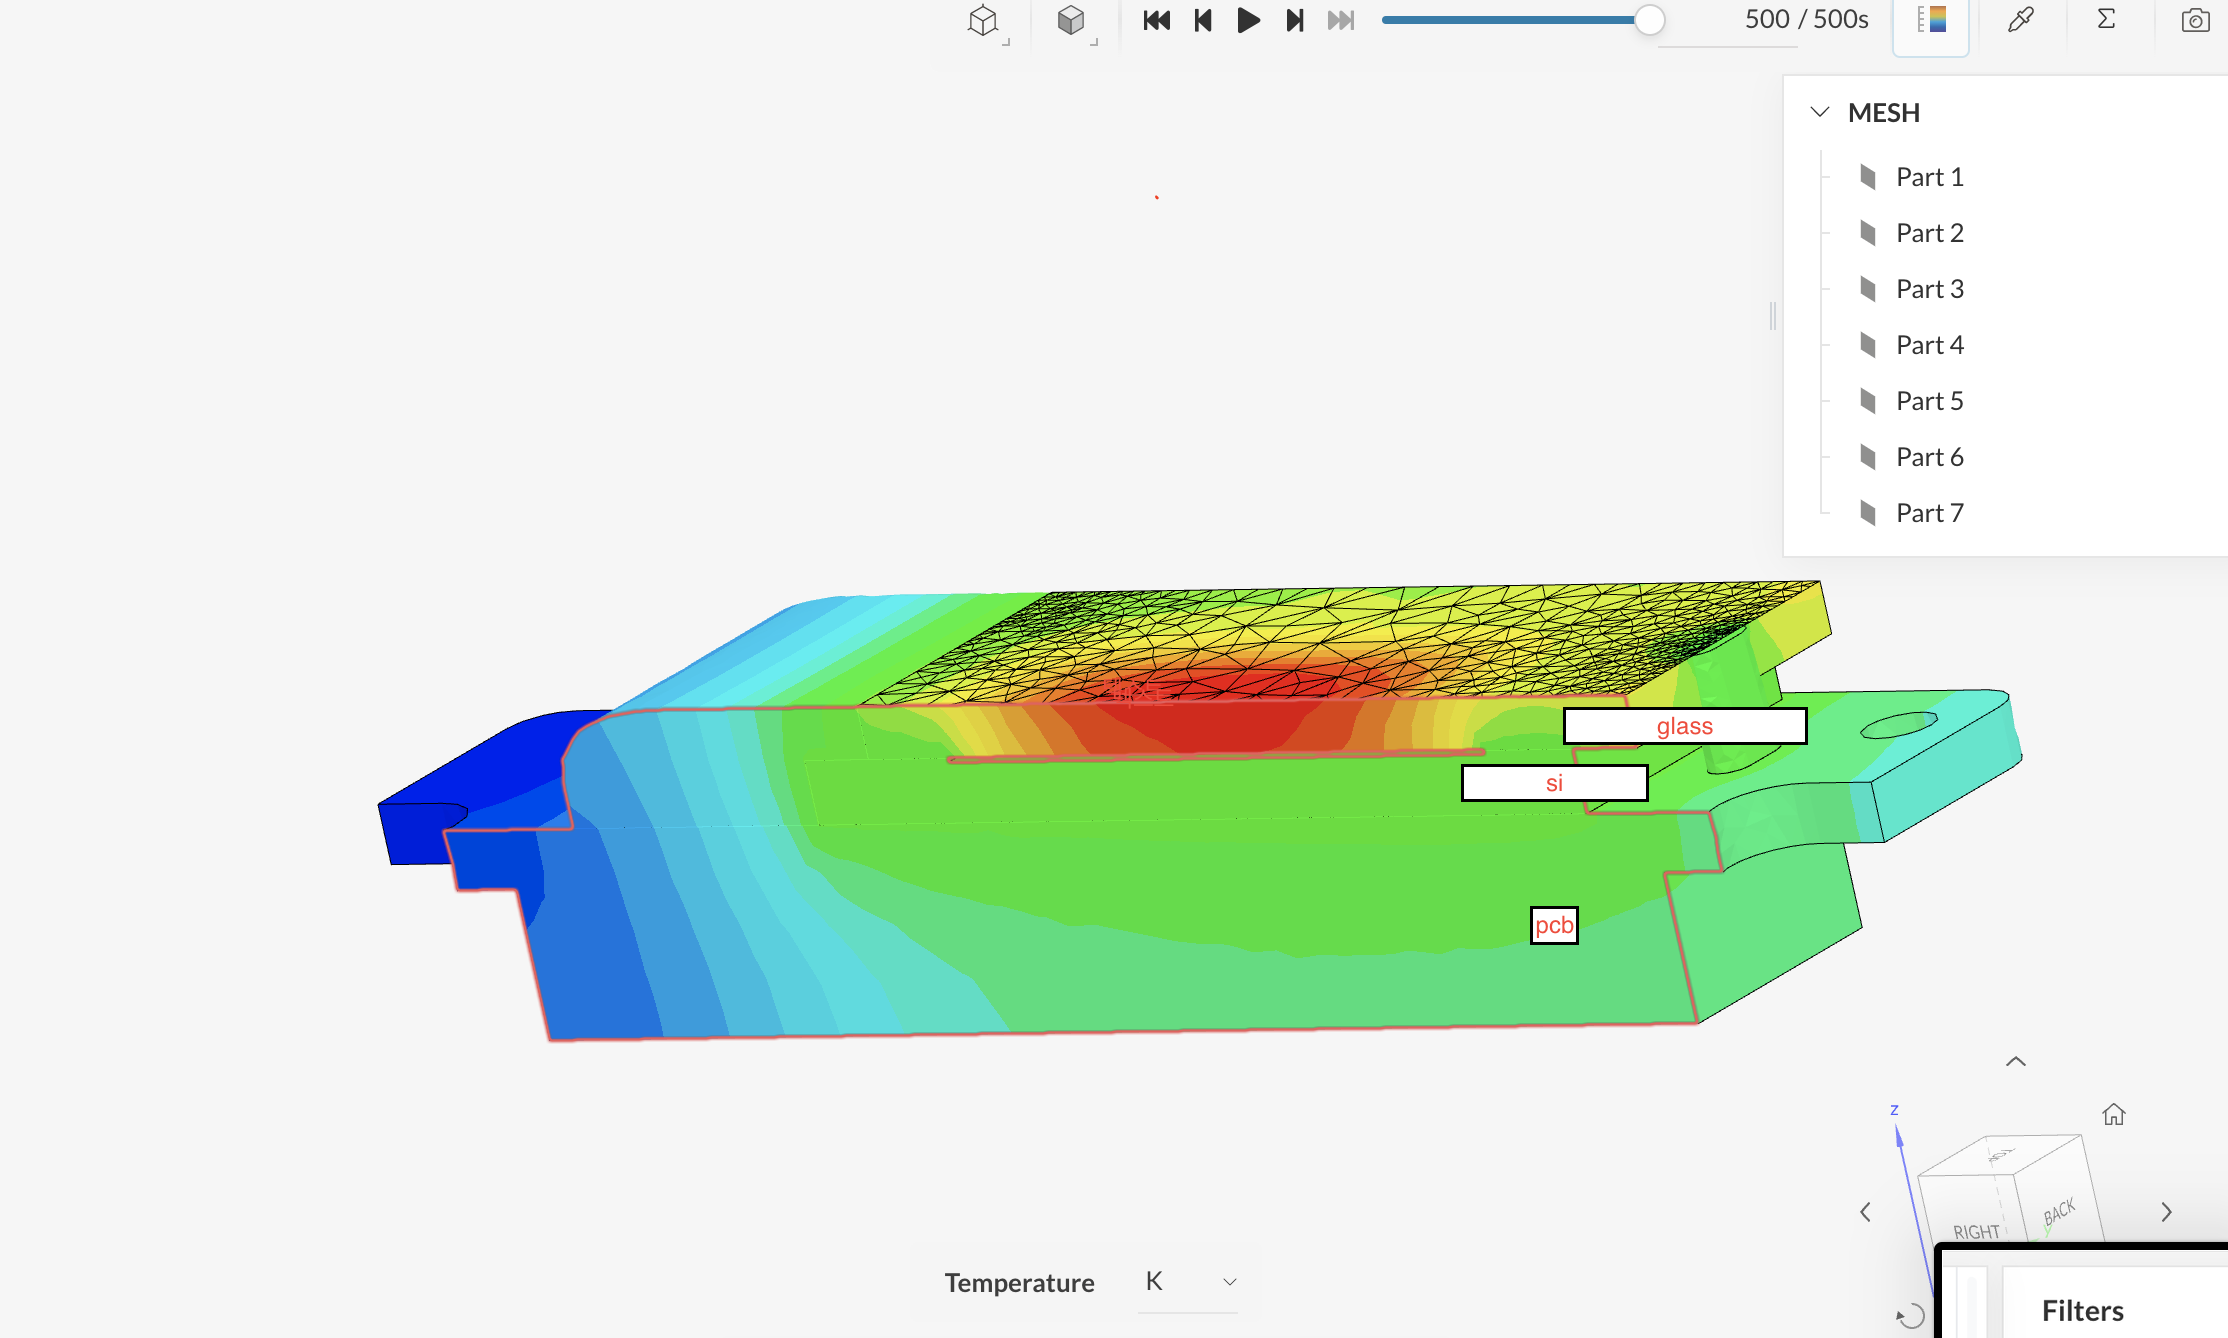2228x1338 pixels.
Task: Step forward one frame
Action: click(1294, 19)
